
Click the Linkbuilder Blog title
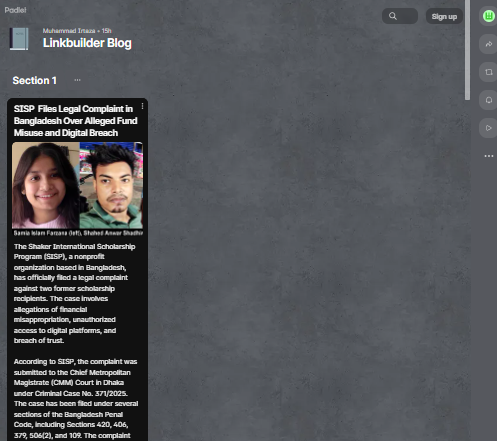[87, 43]
